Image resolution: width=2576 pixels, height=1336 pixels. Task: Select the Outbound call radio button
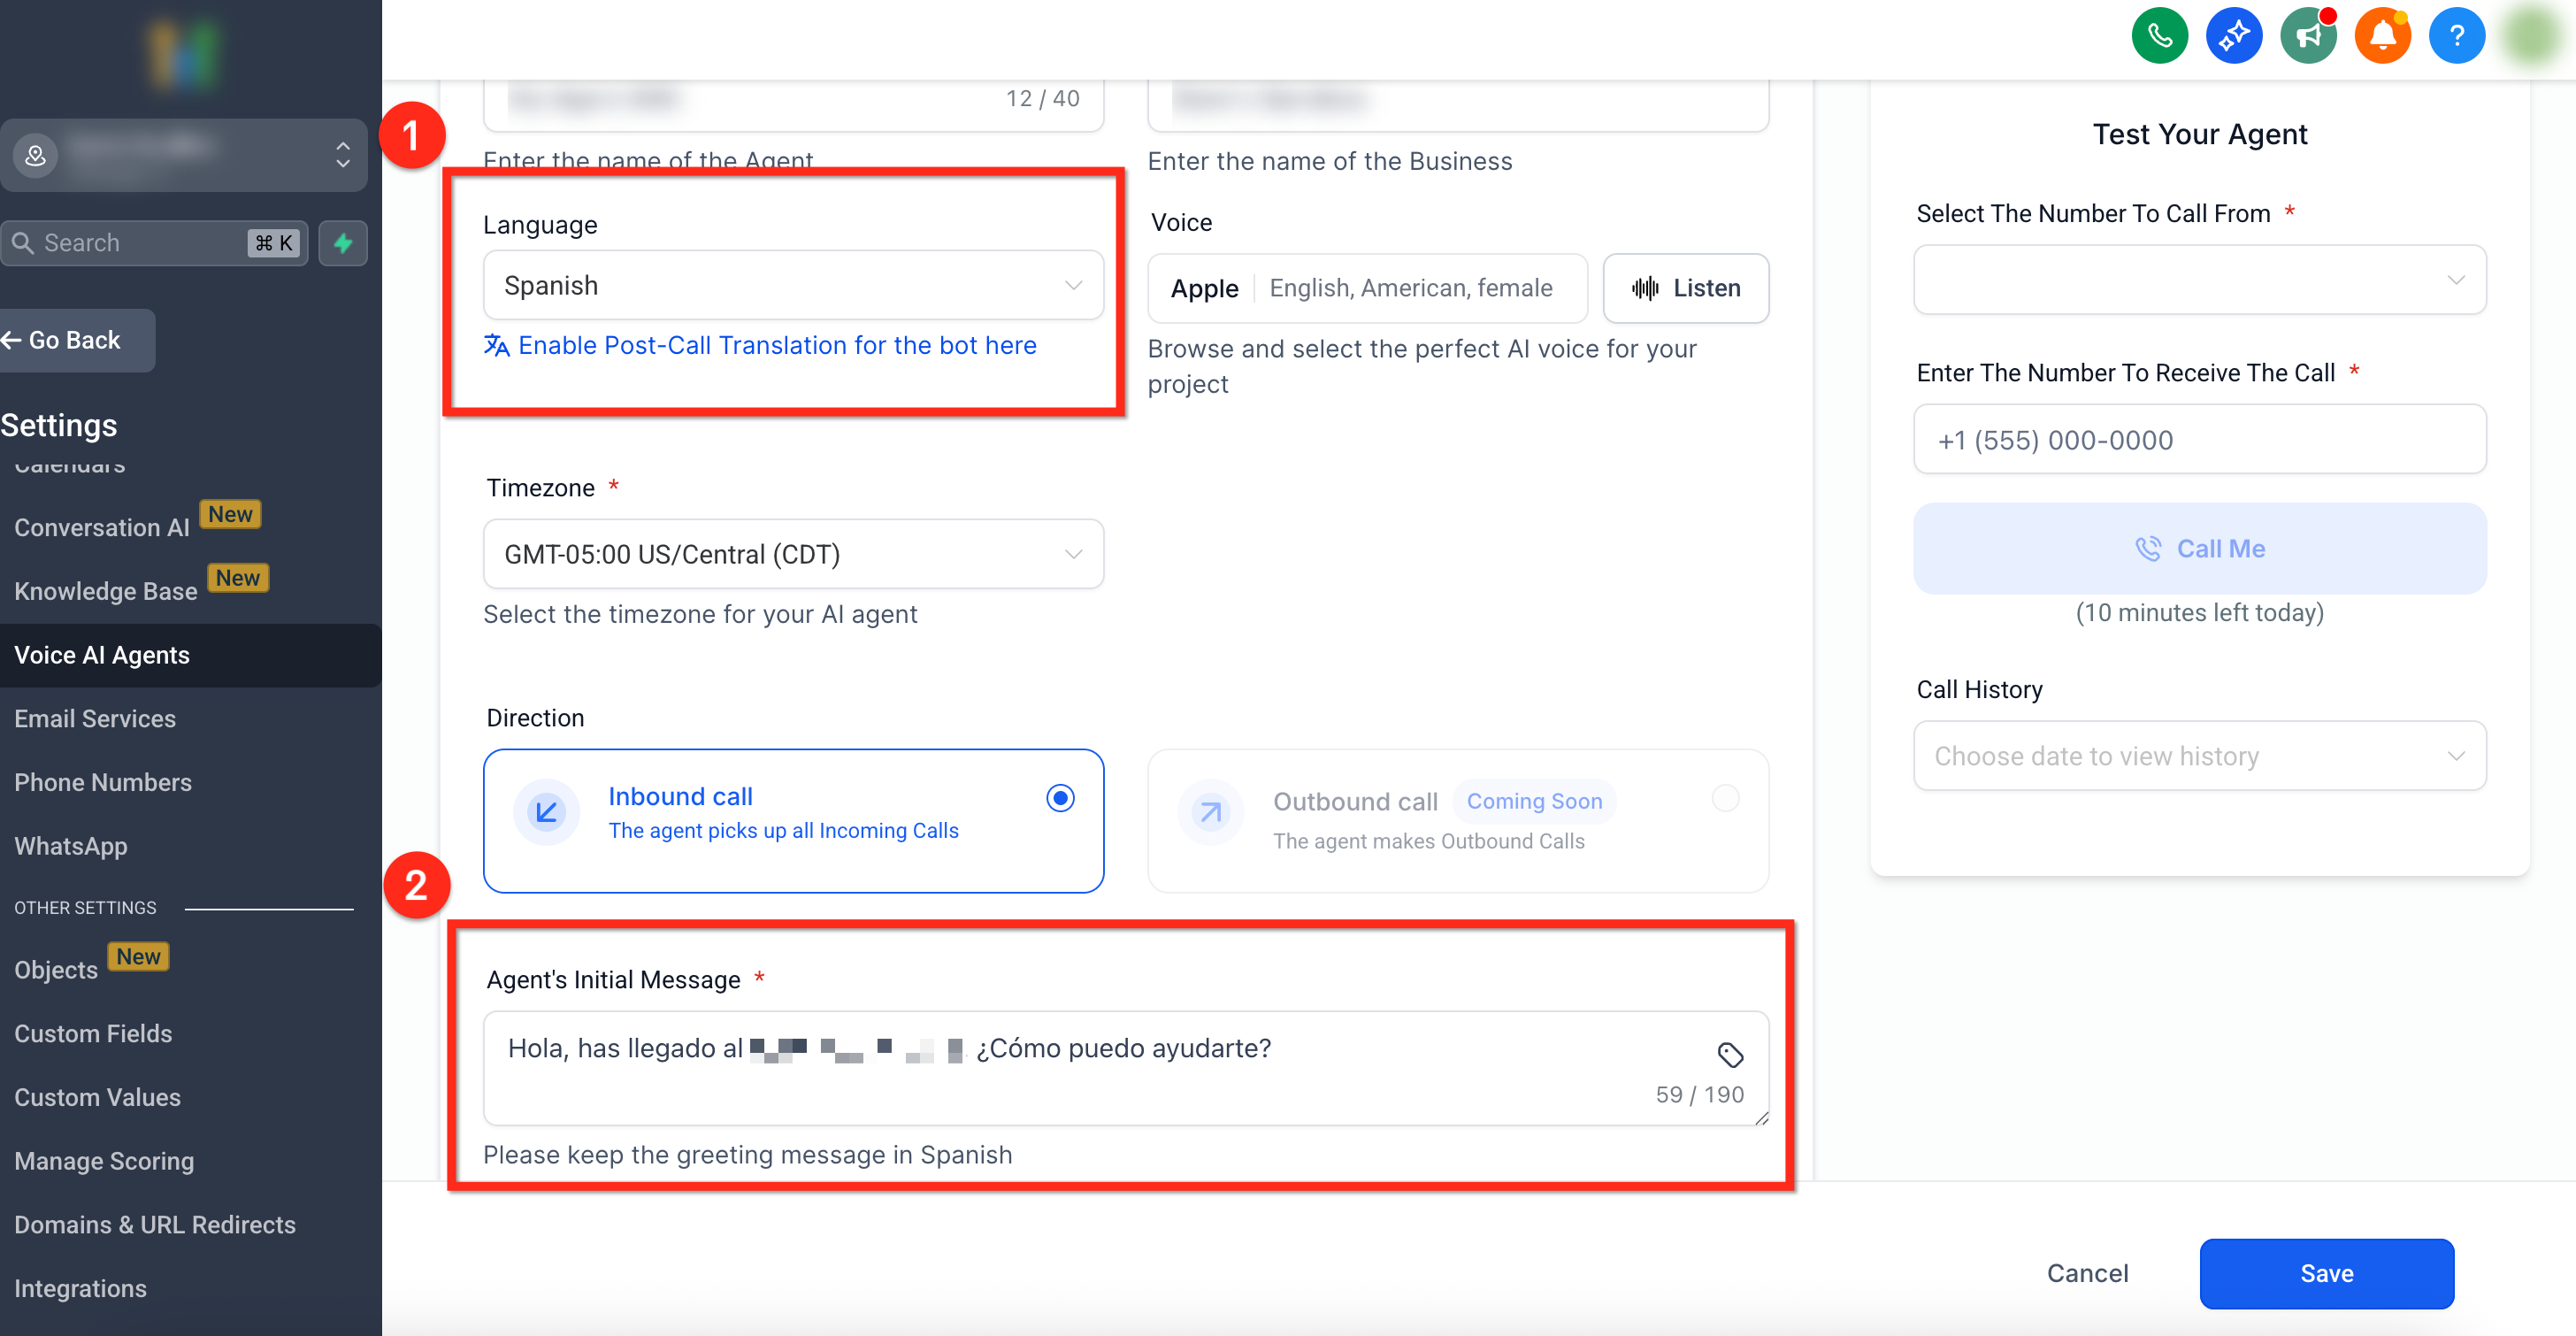point(1725,798)
